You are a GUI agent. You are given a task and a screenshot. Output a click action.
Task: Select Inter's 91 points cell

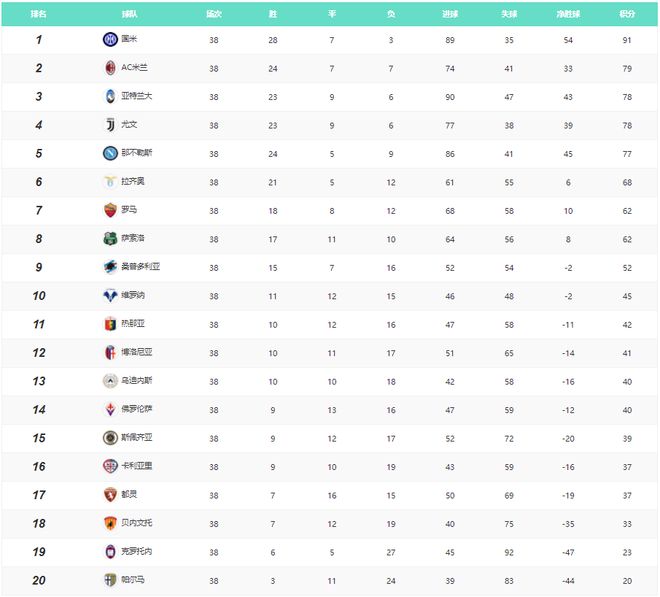point(627,40)
